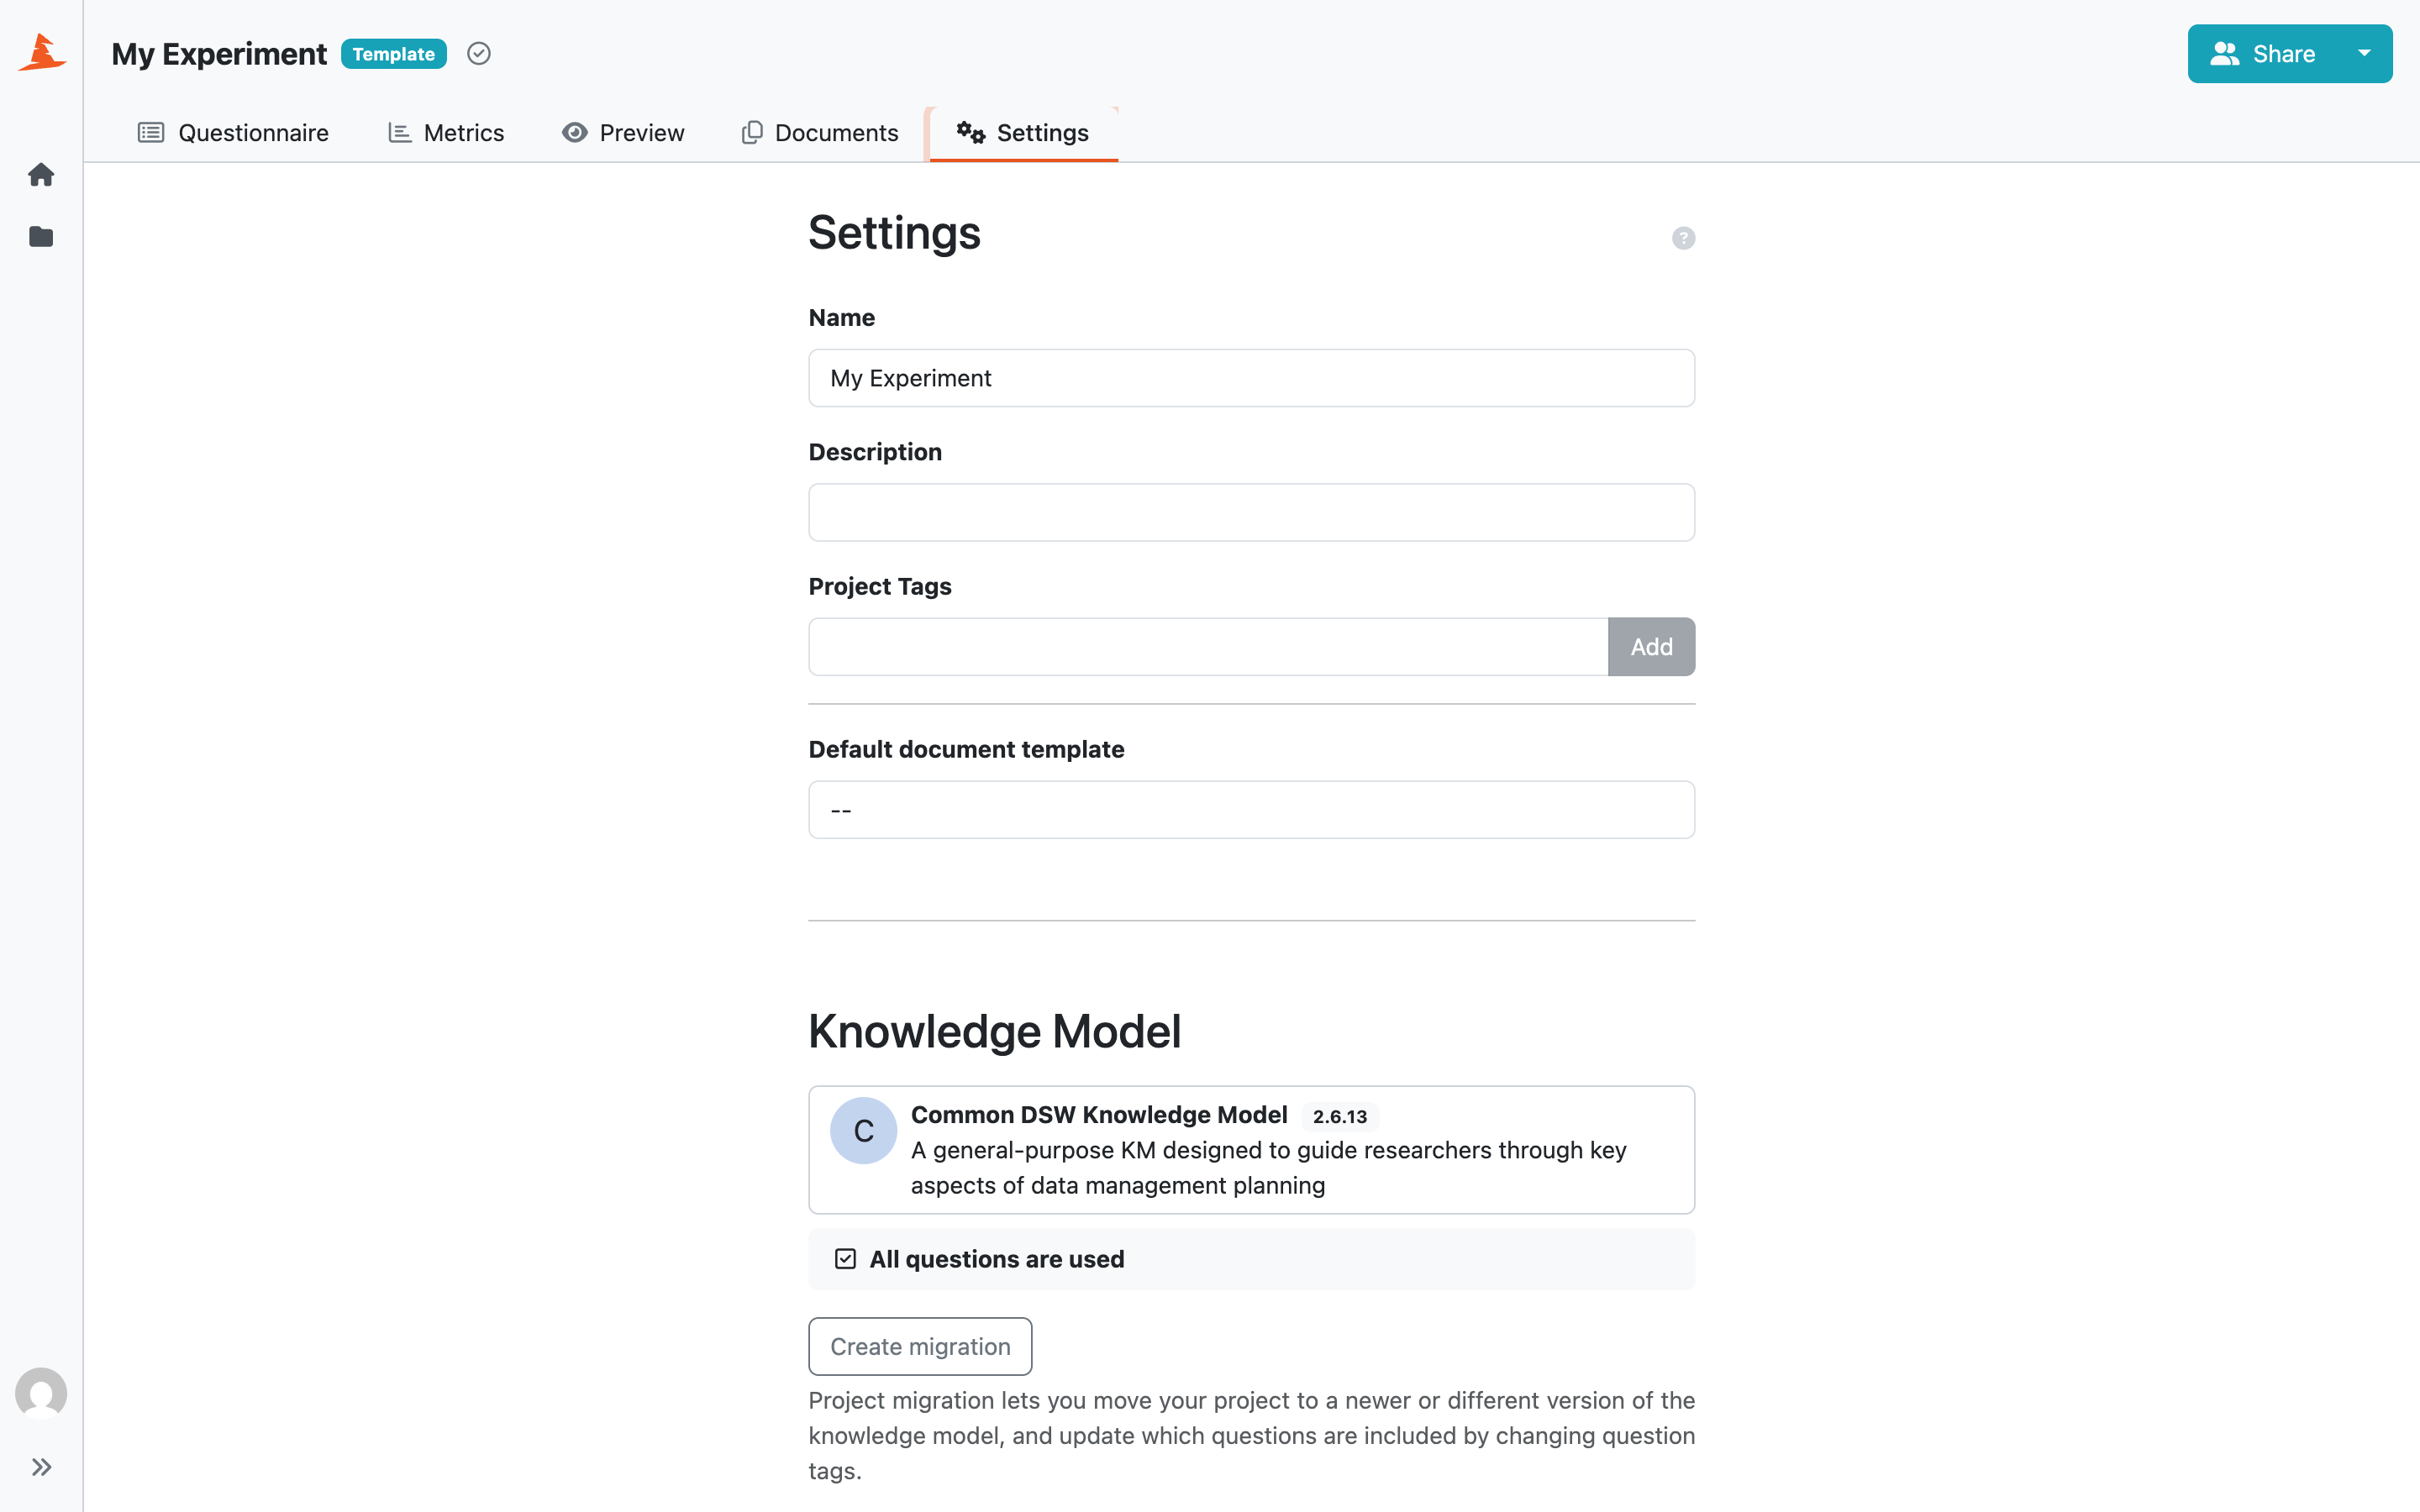Image resolution: width=2420 pixels, height=1512 pixels.
Task: Click the Template badge
Action: (393, 54)
